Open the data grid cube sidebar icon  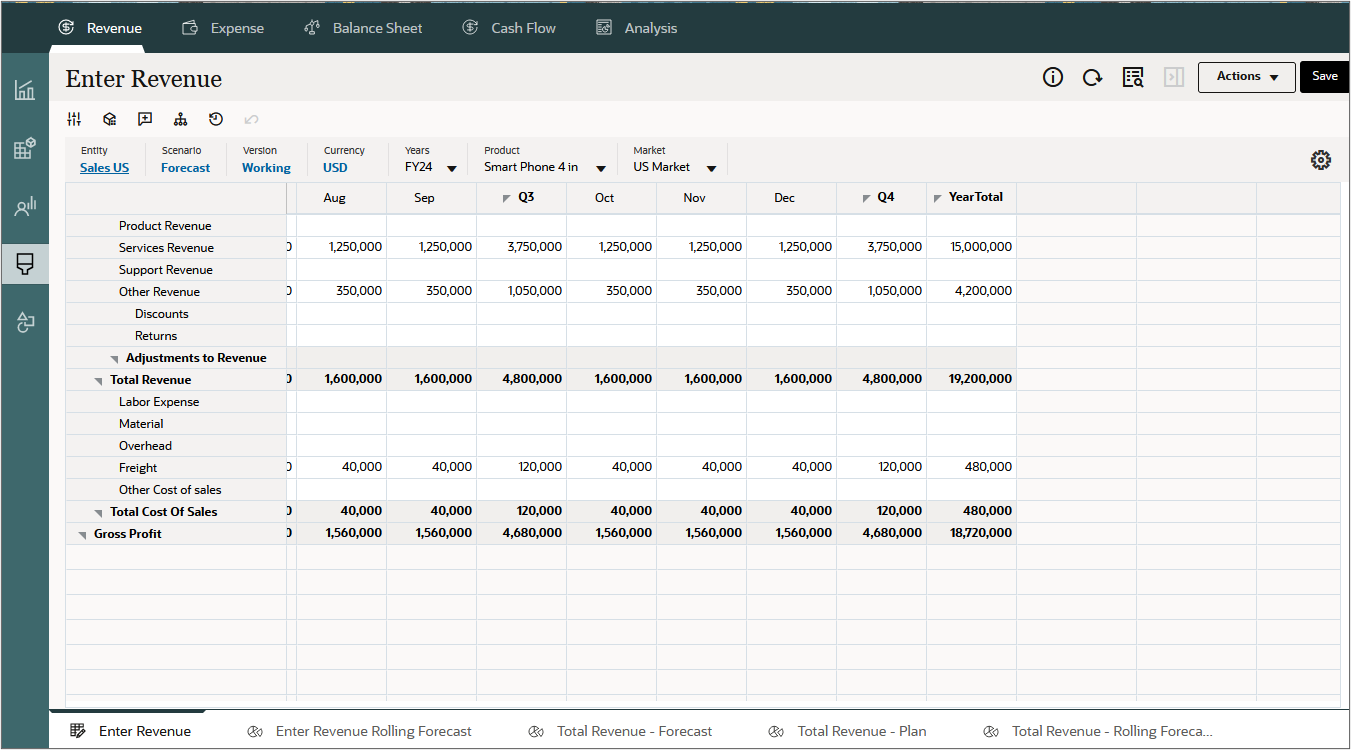(x=25, y=149)
